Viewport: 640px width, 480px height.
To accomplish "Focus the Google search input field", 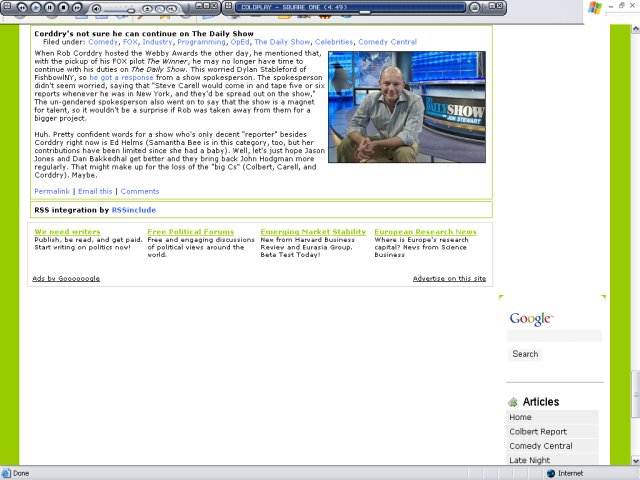I will click(x=554, y=336).
